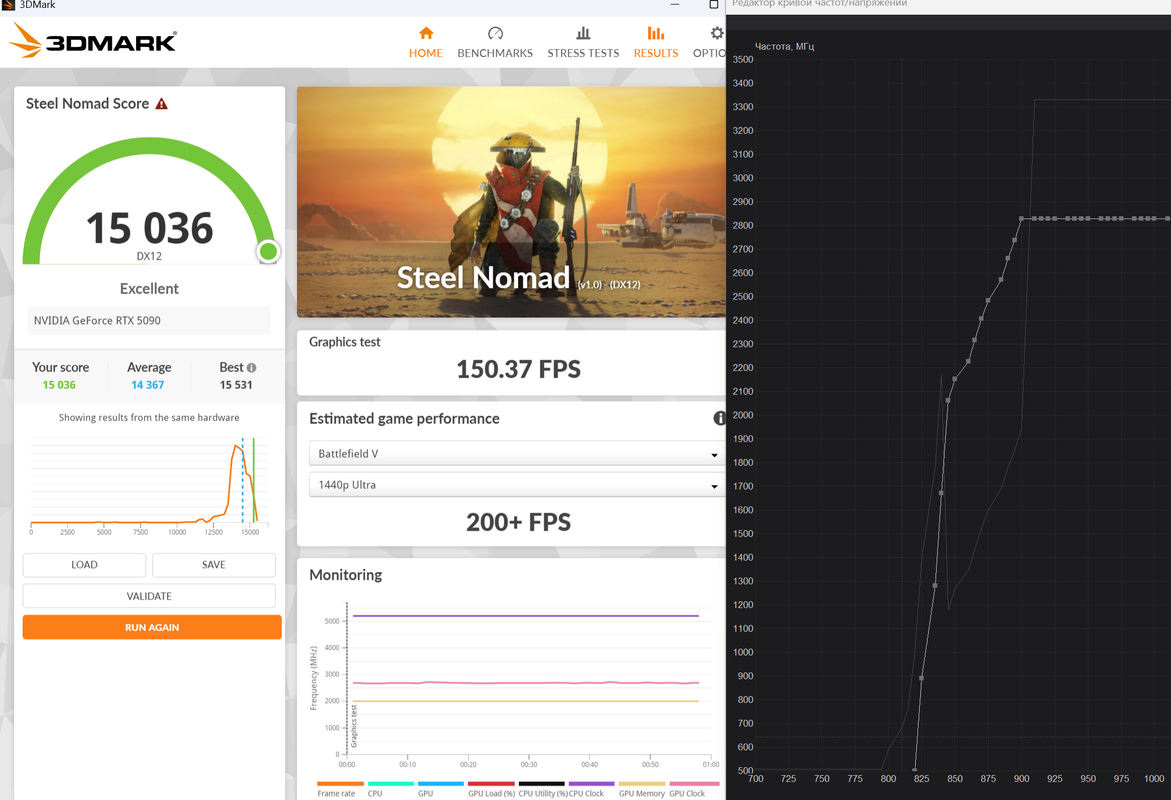The height and width of the screenshot is (800, 1171).
Task: Toggle the GPU Load (%) legend entry
Action: click(491, 789)
